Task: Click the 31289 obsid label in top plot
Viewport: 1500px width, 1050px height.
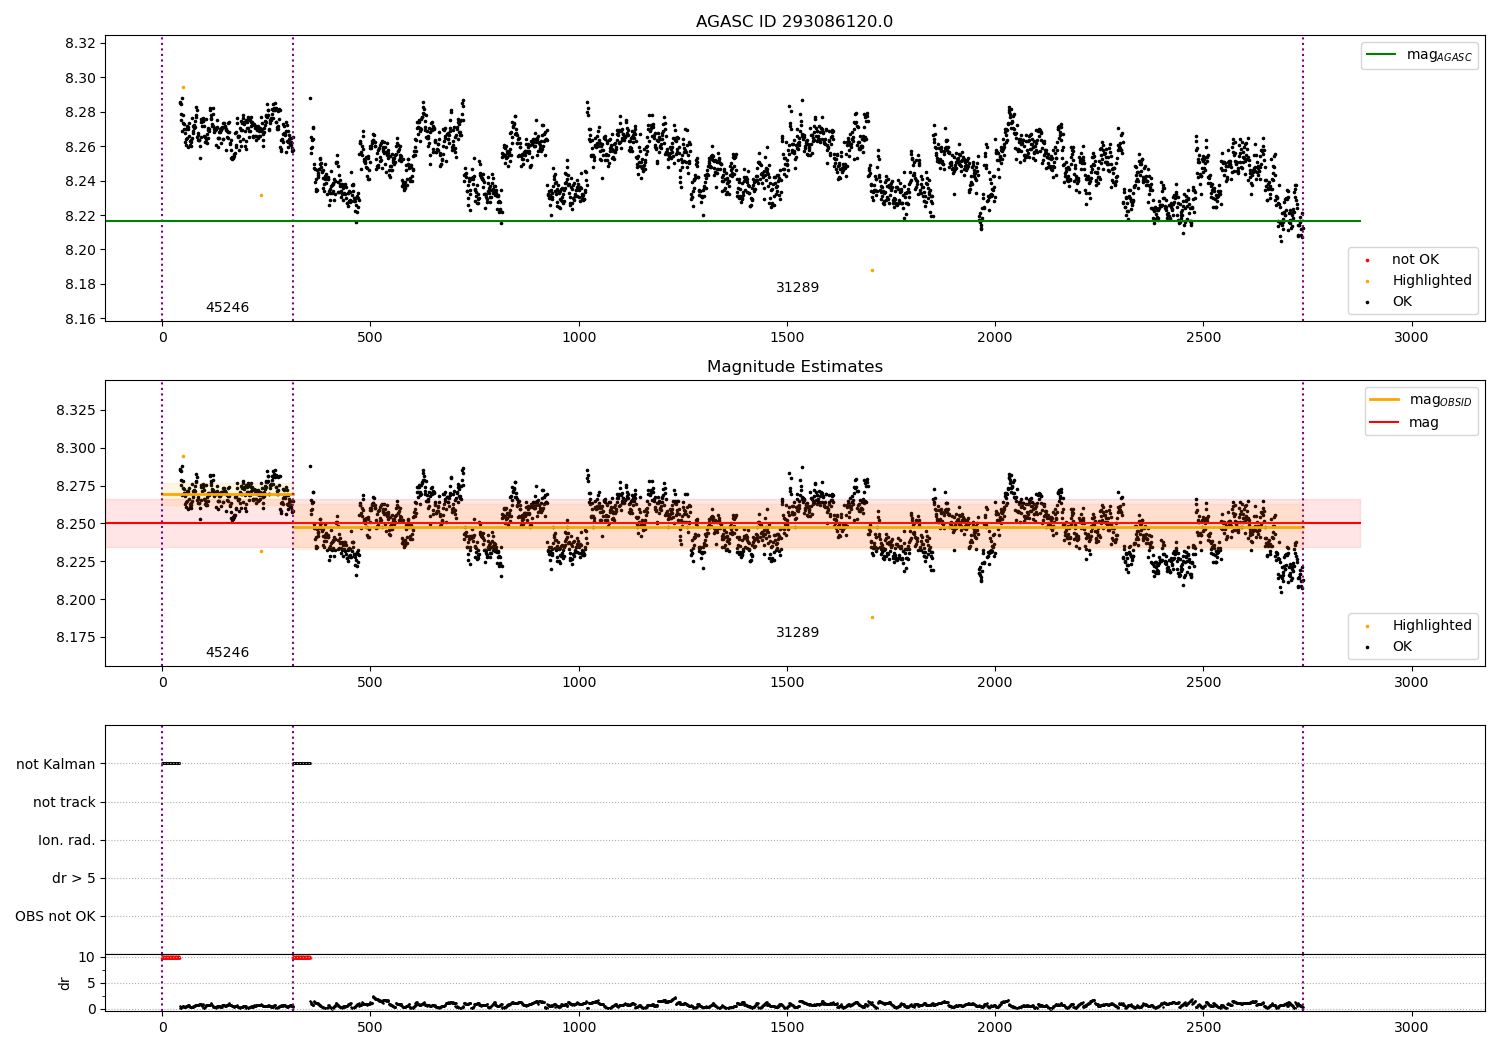Action: tap(797, 288)
